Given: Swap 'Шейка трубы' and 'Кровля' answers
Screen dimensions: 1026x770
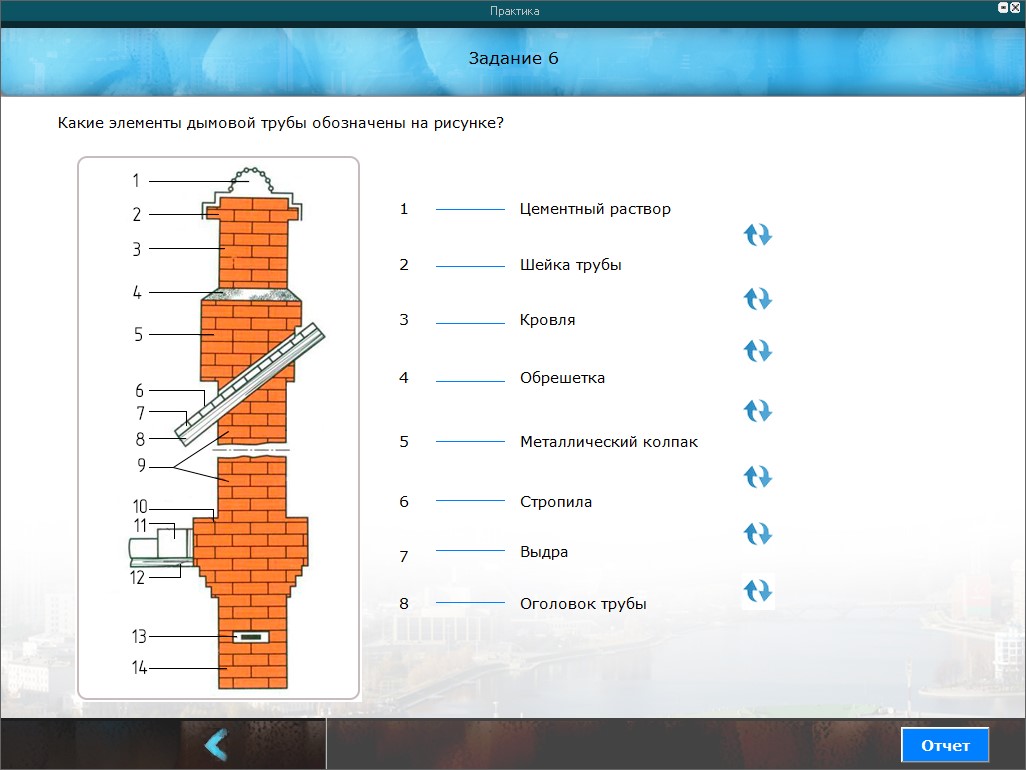Looking at the screenshot, I should (758, 299).
